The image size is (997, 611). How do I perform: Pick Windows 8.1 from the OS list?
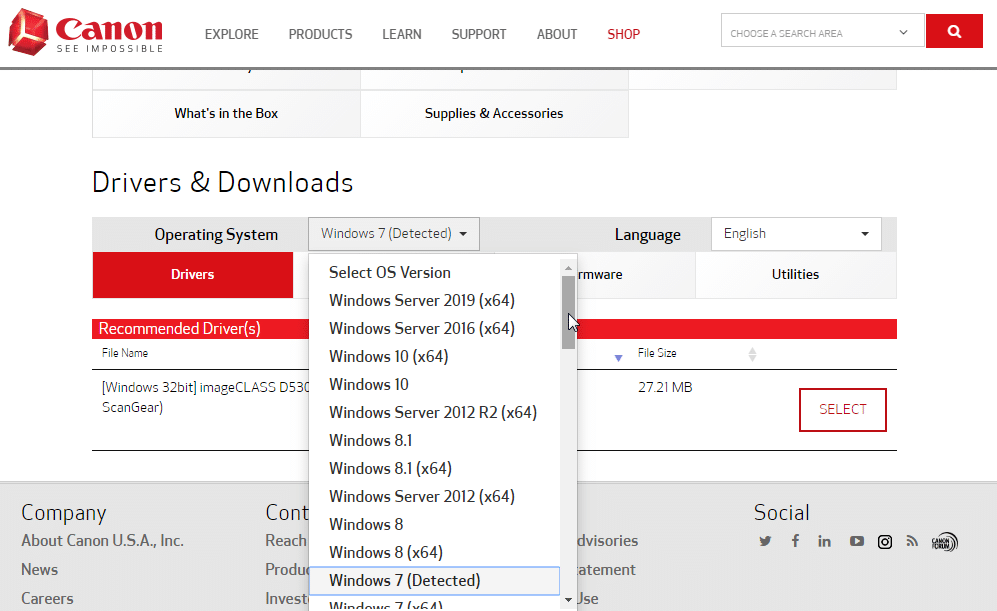tap(370, 440)
